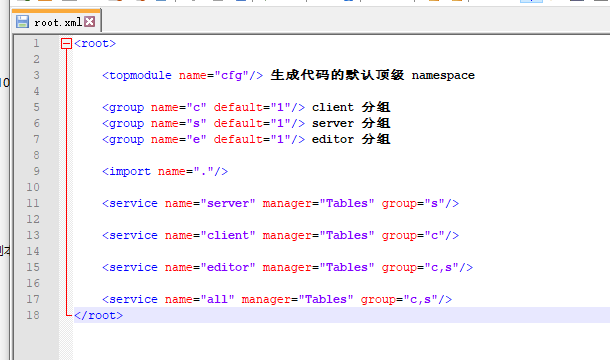Click the "server" service name value
The height and width of the screenshot is (360, 610).
pyautogui.click(x=228, y=203)
